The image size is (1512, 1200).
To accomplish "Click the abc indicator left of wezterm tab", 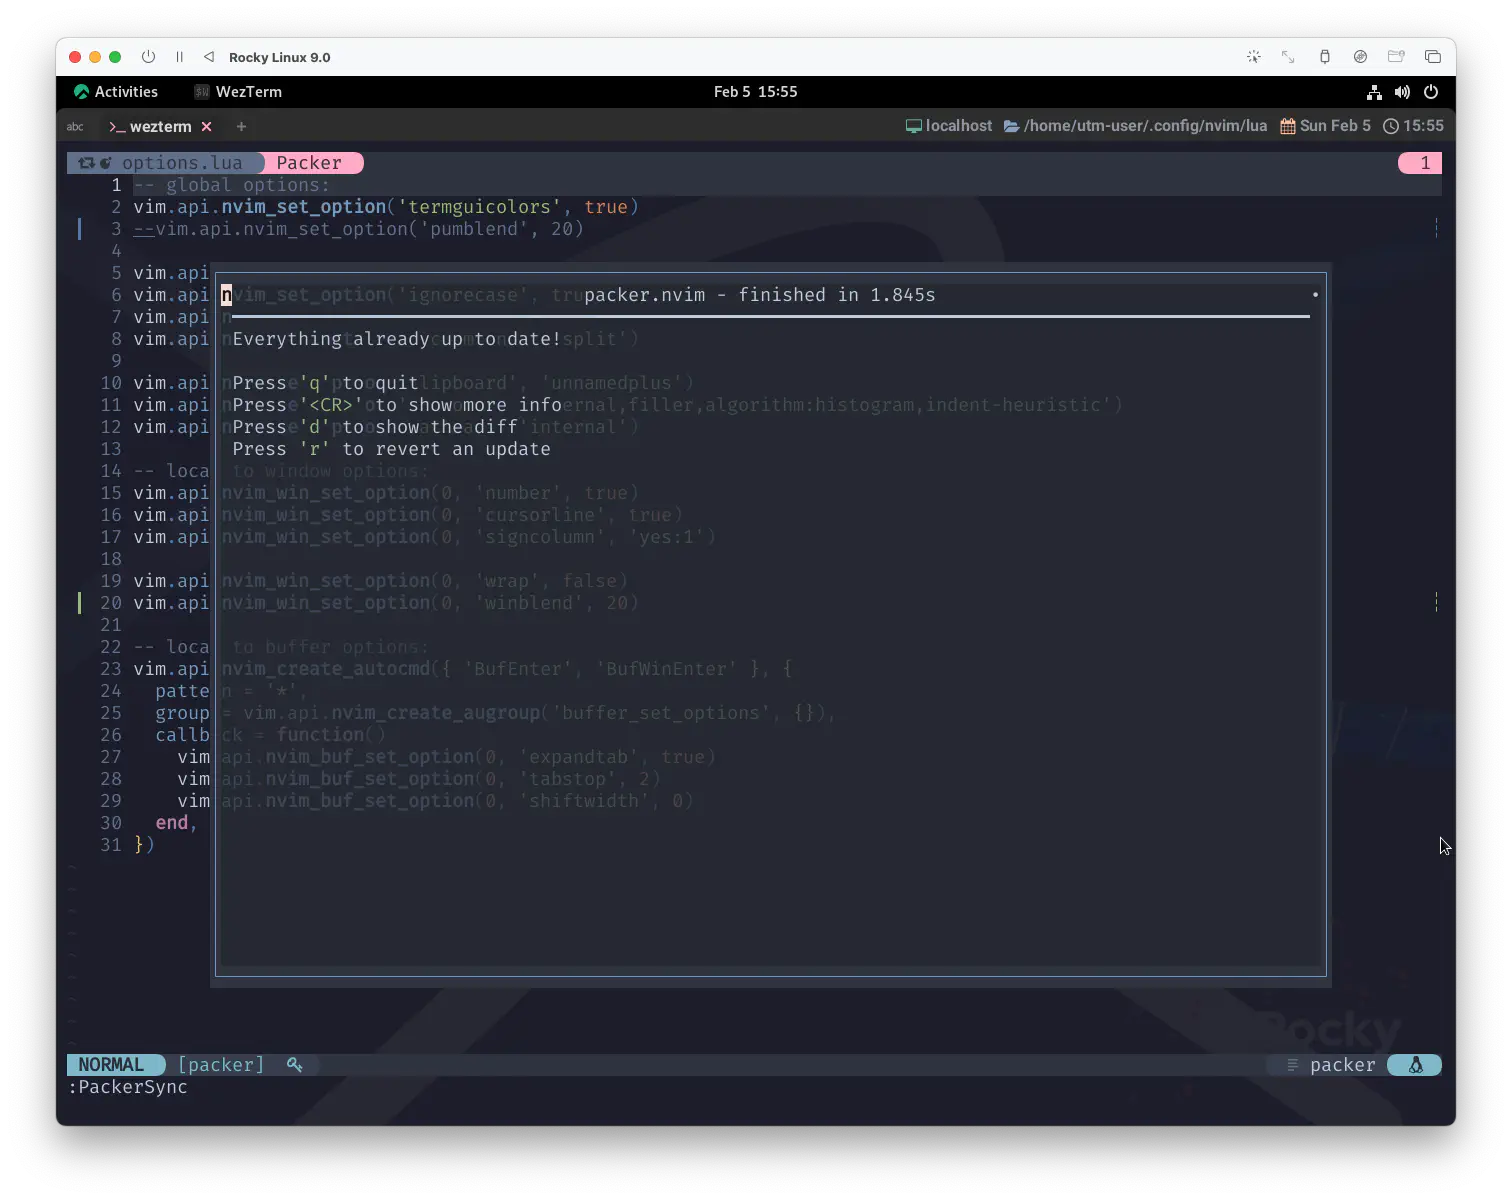I will tap(75, 127).
